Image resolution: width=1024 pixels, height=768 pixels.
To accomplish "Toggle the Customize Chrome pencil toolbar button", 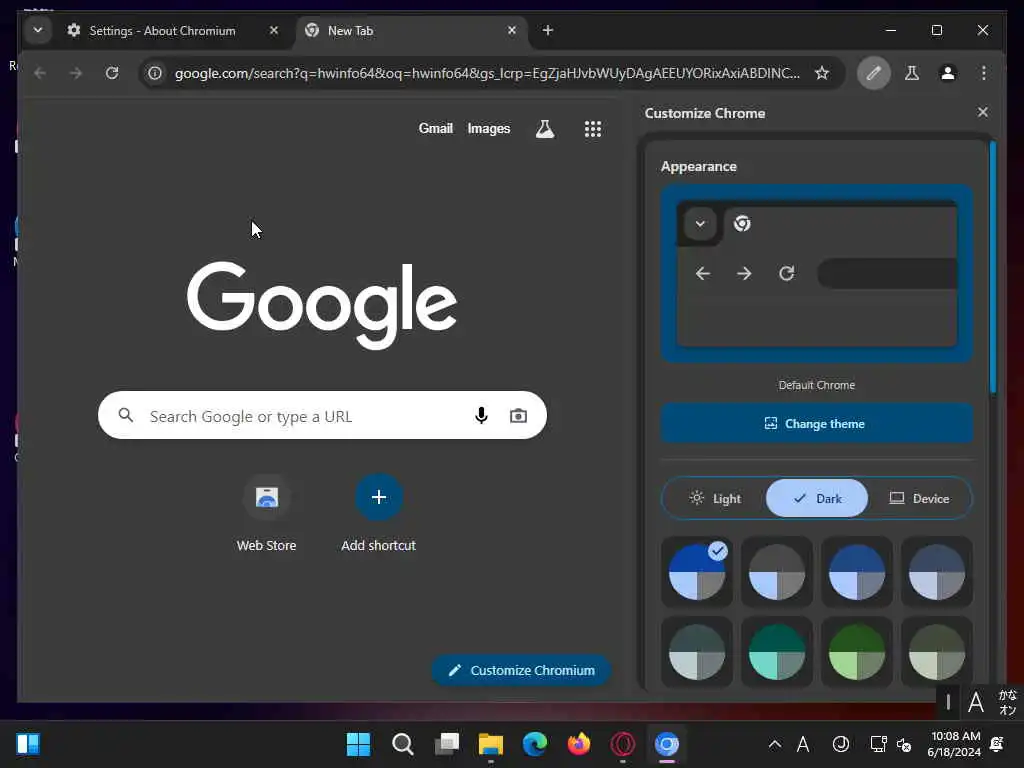I will tap(873, 73).
